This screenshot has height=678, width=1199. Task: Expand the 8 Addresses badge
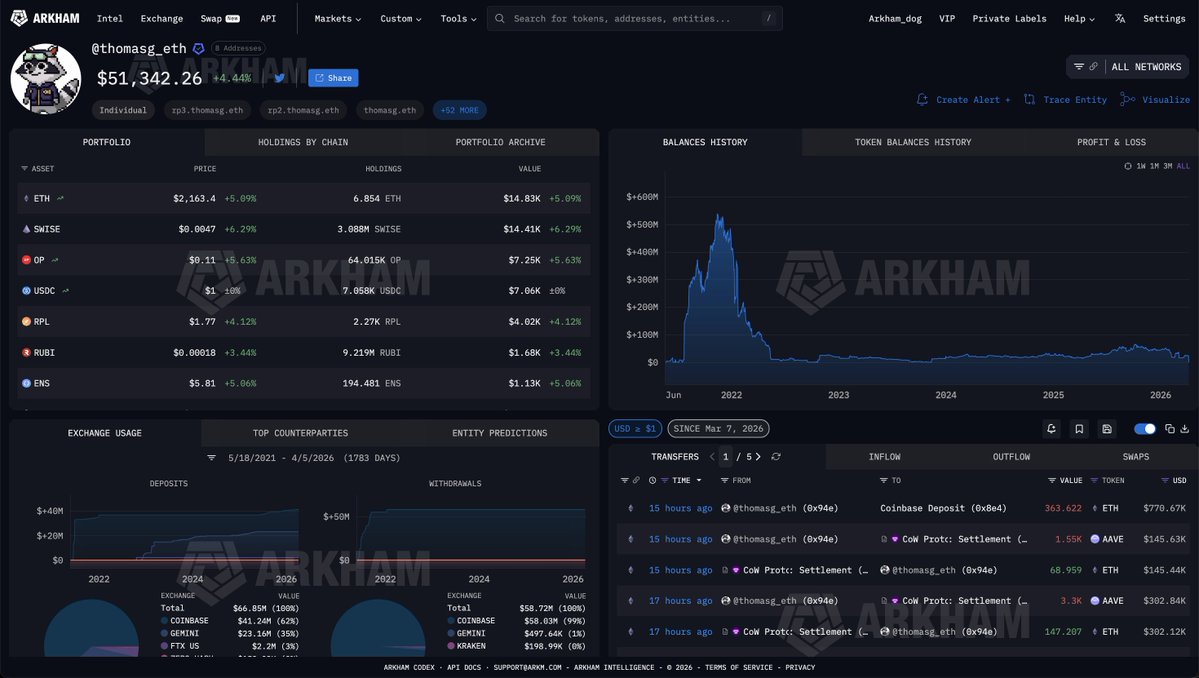238,48
